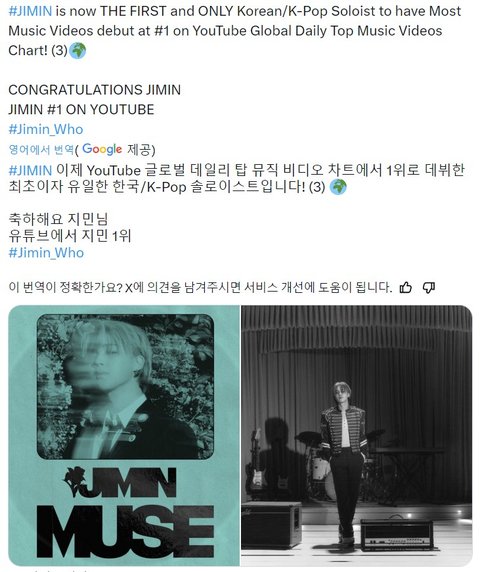Open the #JIMIN hashtag starting the English tweet
The image size is (480, 572).
click(x=30, y=11)
